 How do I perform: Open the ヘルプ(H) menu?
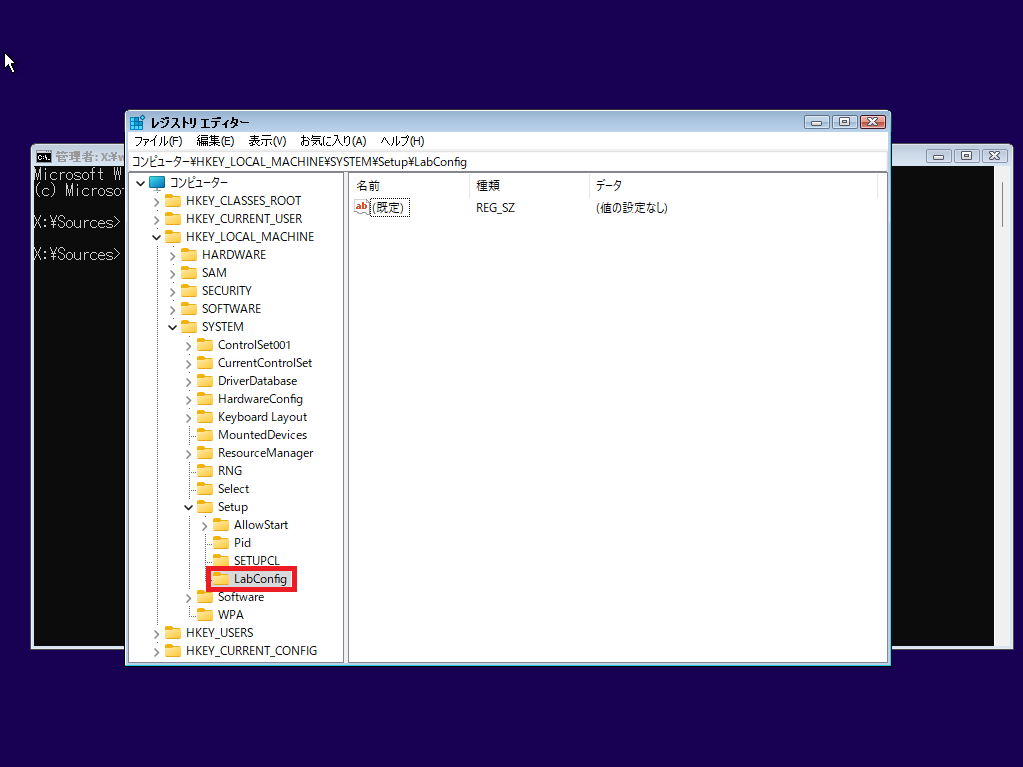click(x=402, y=141)
